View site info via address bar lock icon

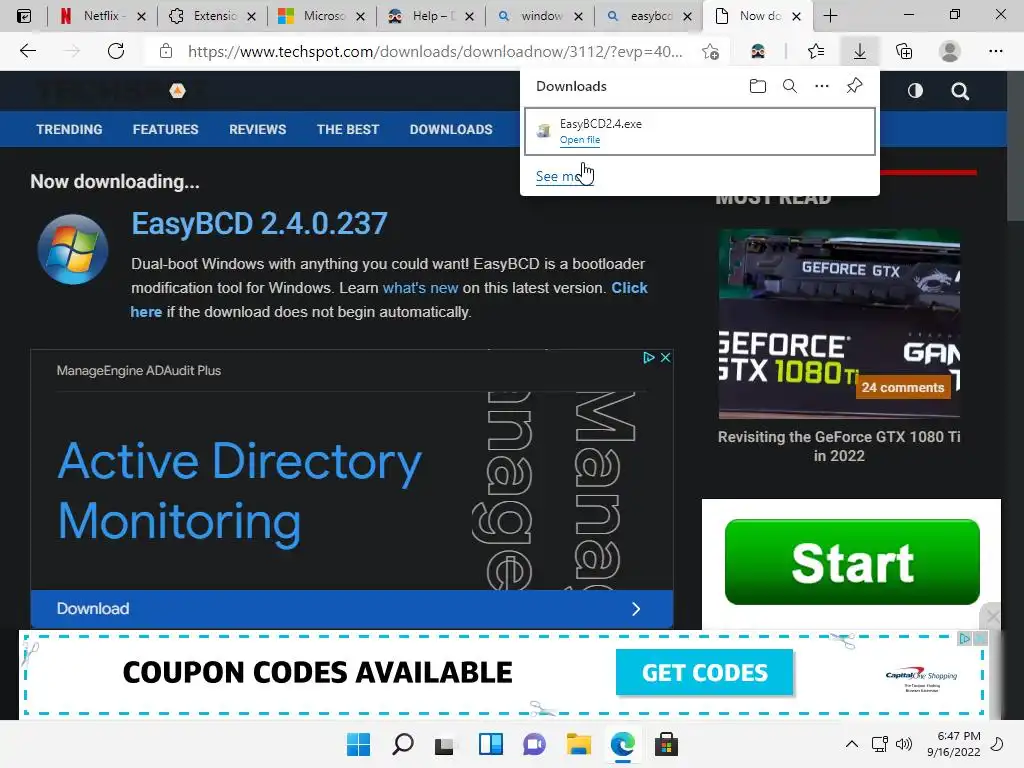166,51
